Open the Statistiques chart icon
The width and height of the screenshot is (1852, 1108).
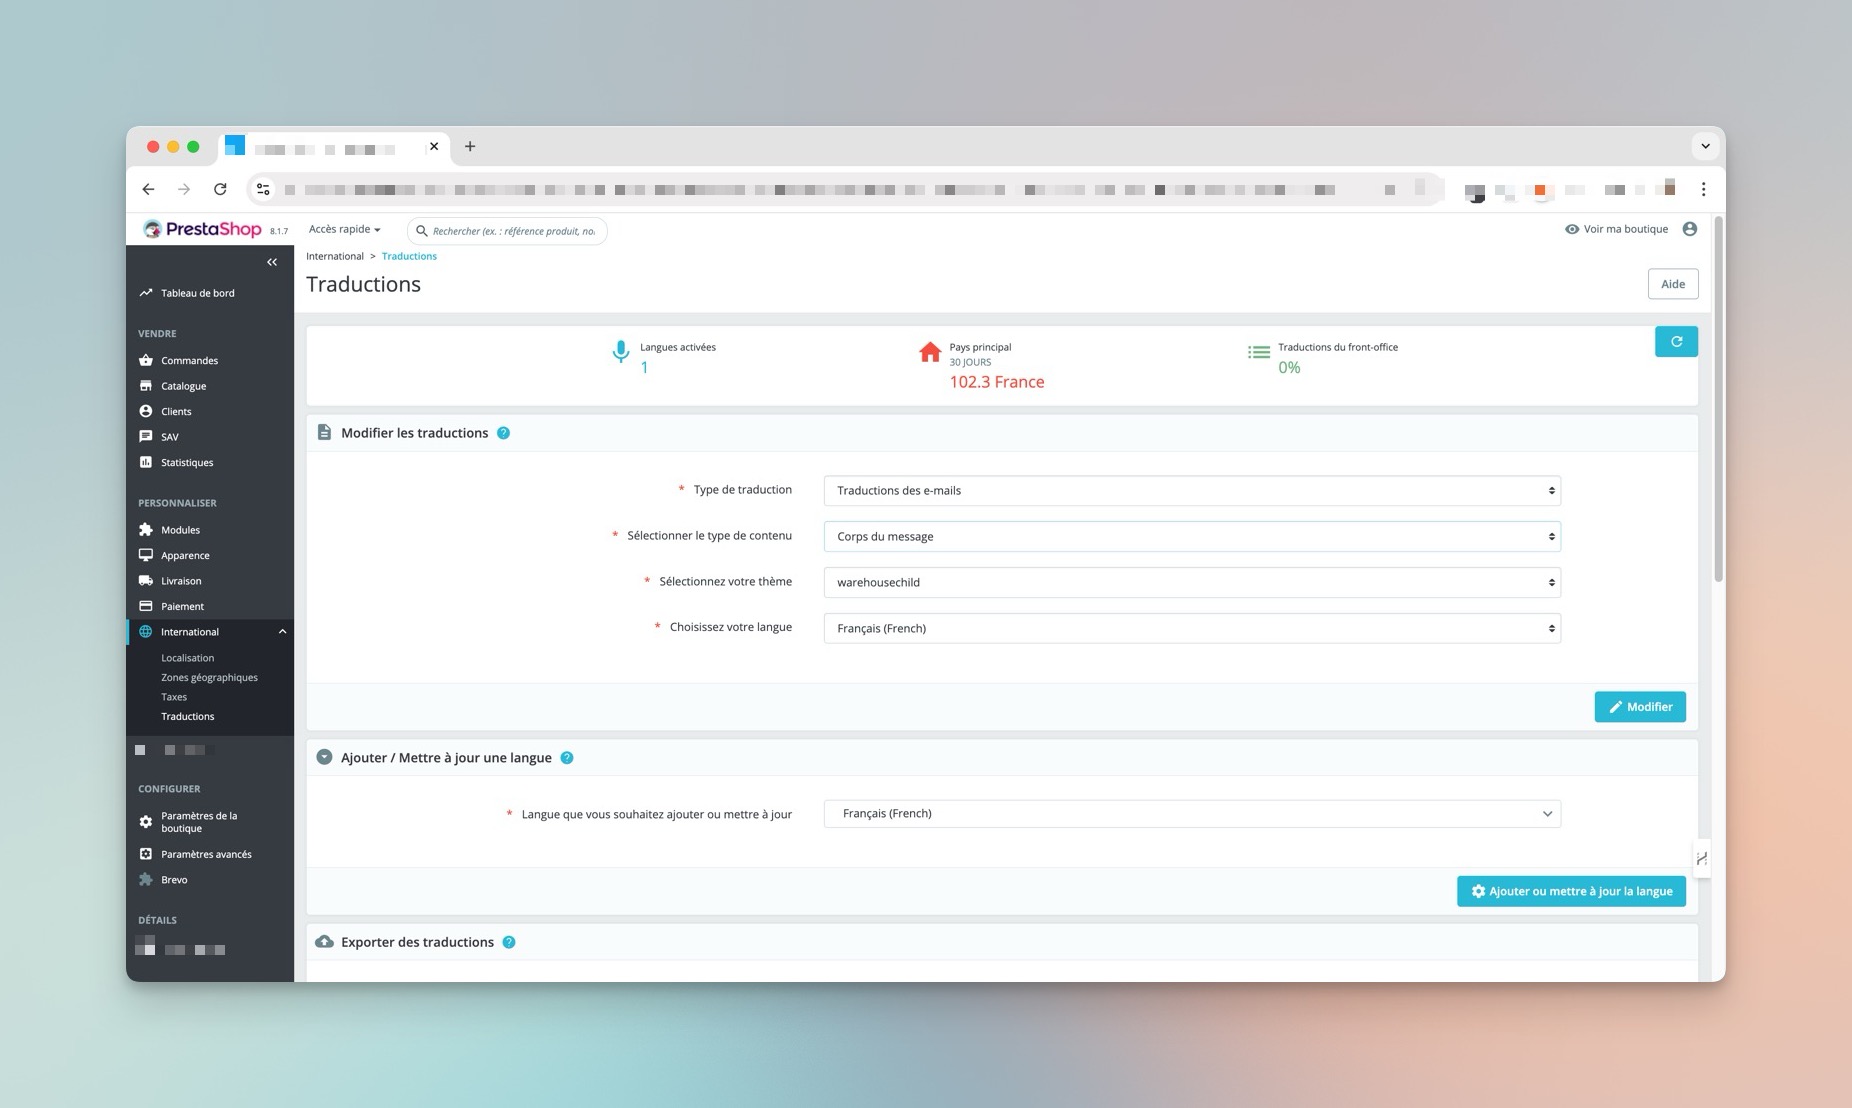pos(146,462)
